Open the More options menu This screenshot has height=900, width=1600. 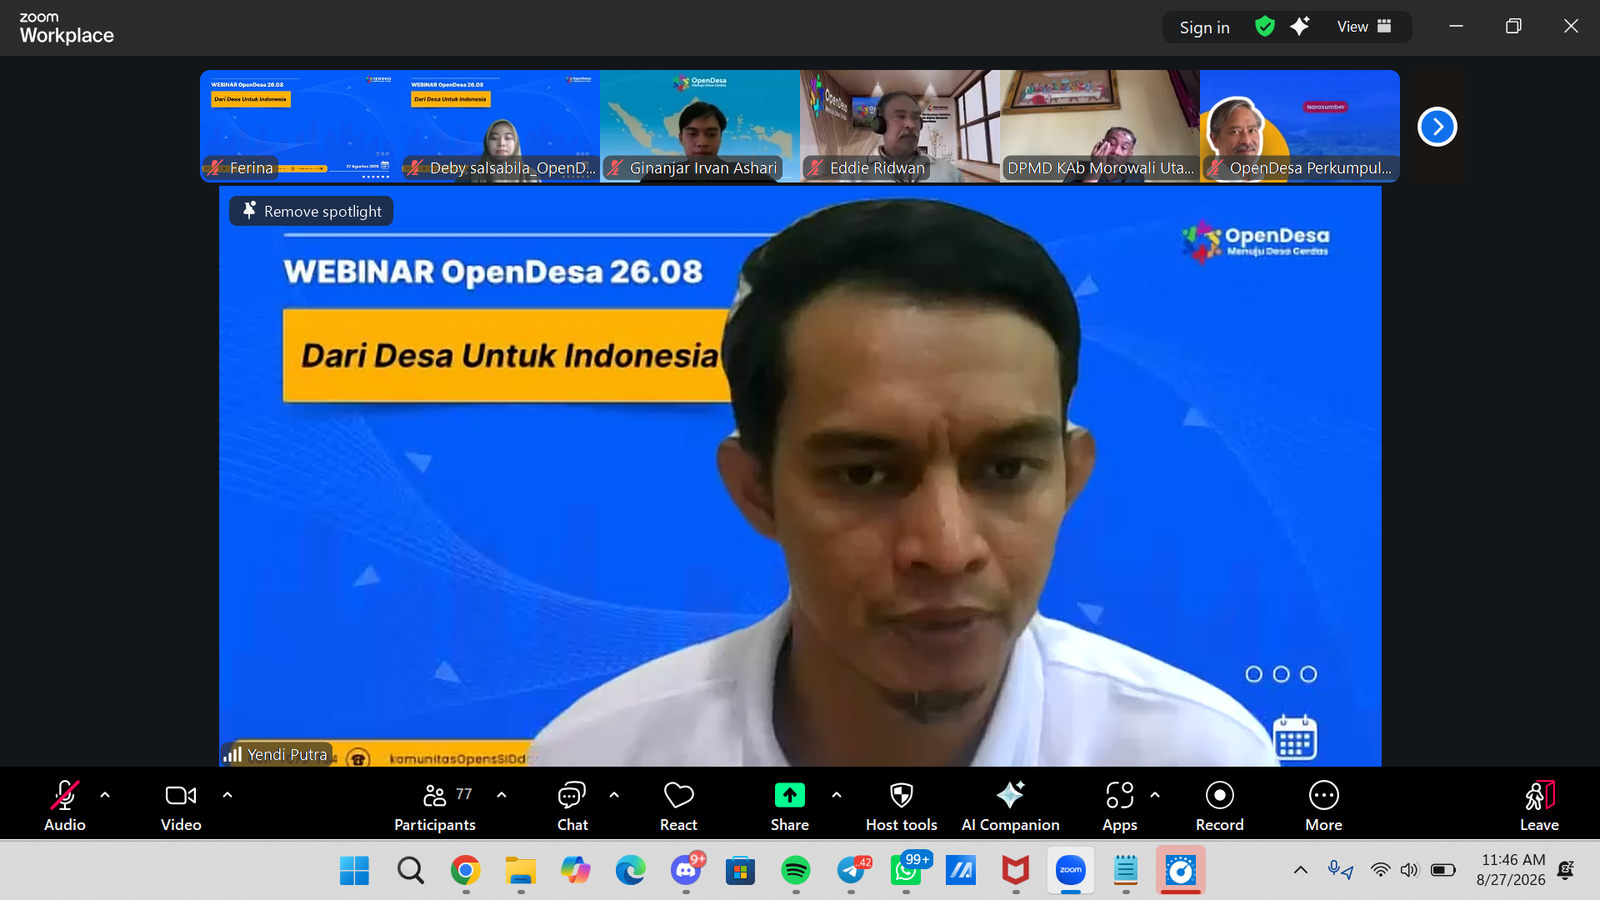[x=1324, y=805]
